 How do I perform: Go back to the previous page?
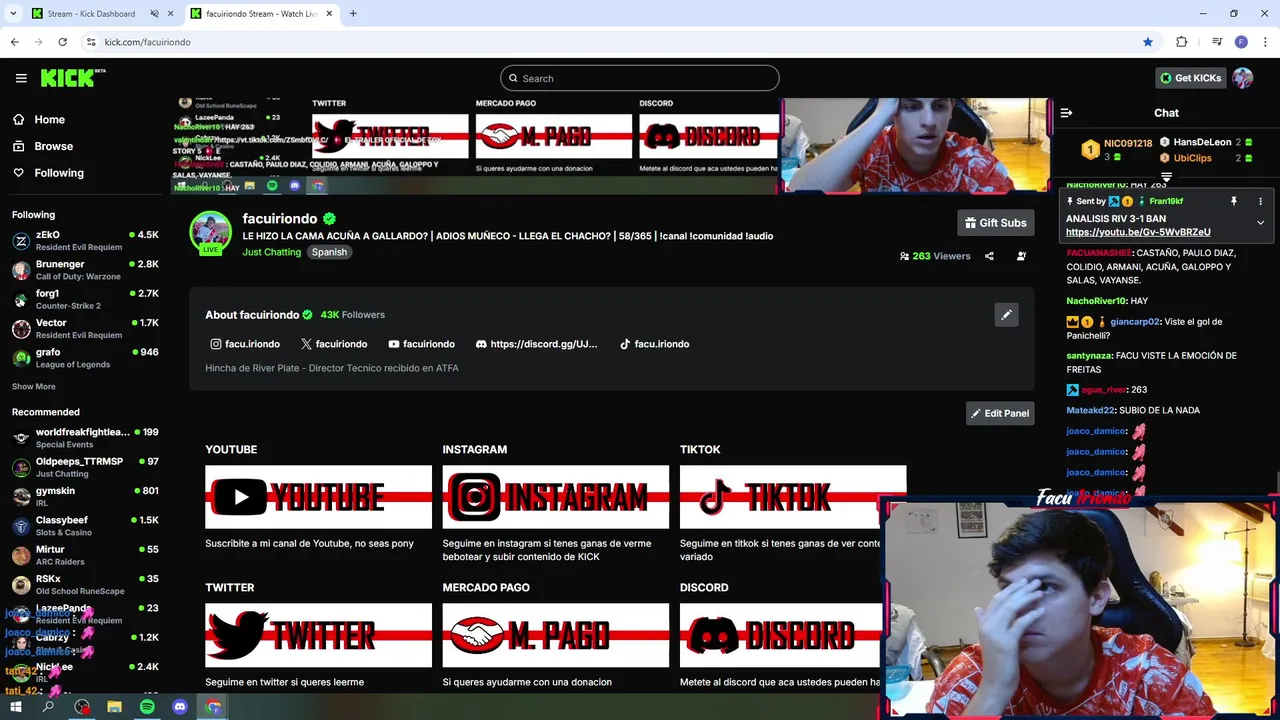[15, 42]
